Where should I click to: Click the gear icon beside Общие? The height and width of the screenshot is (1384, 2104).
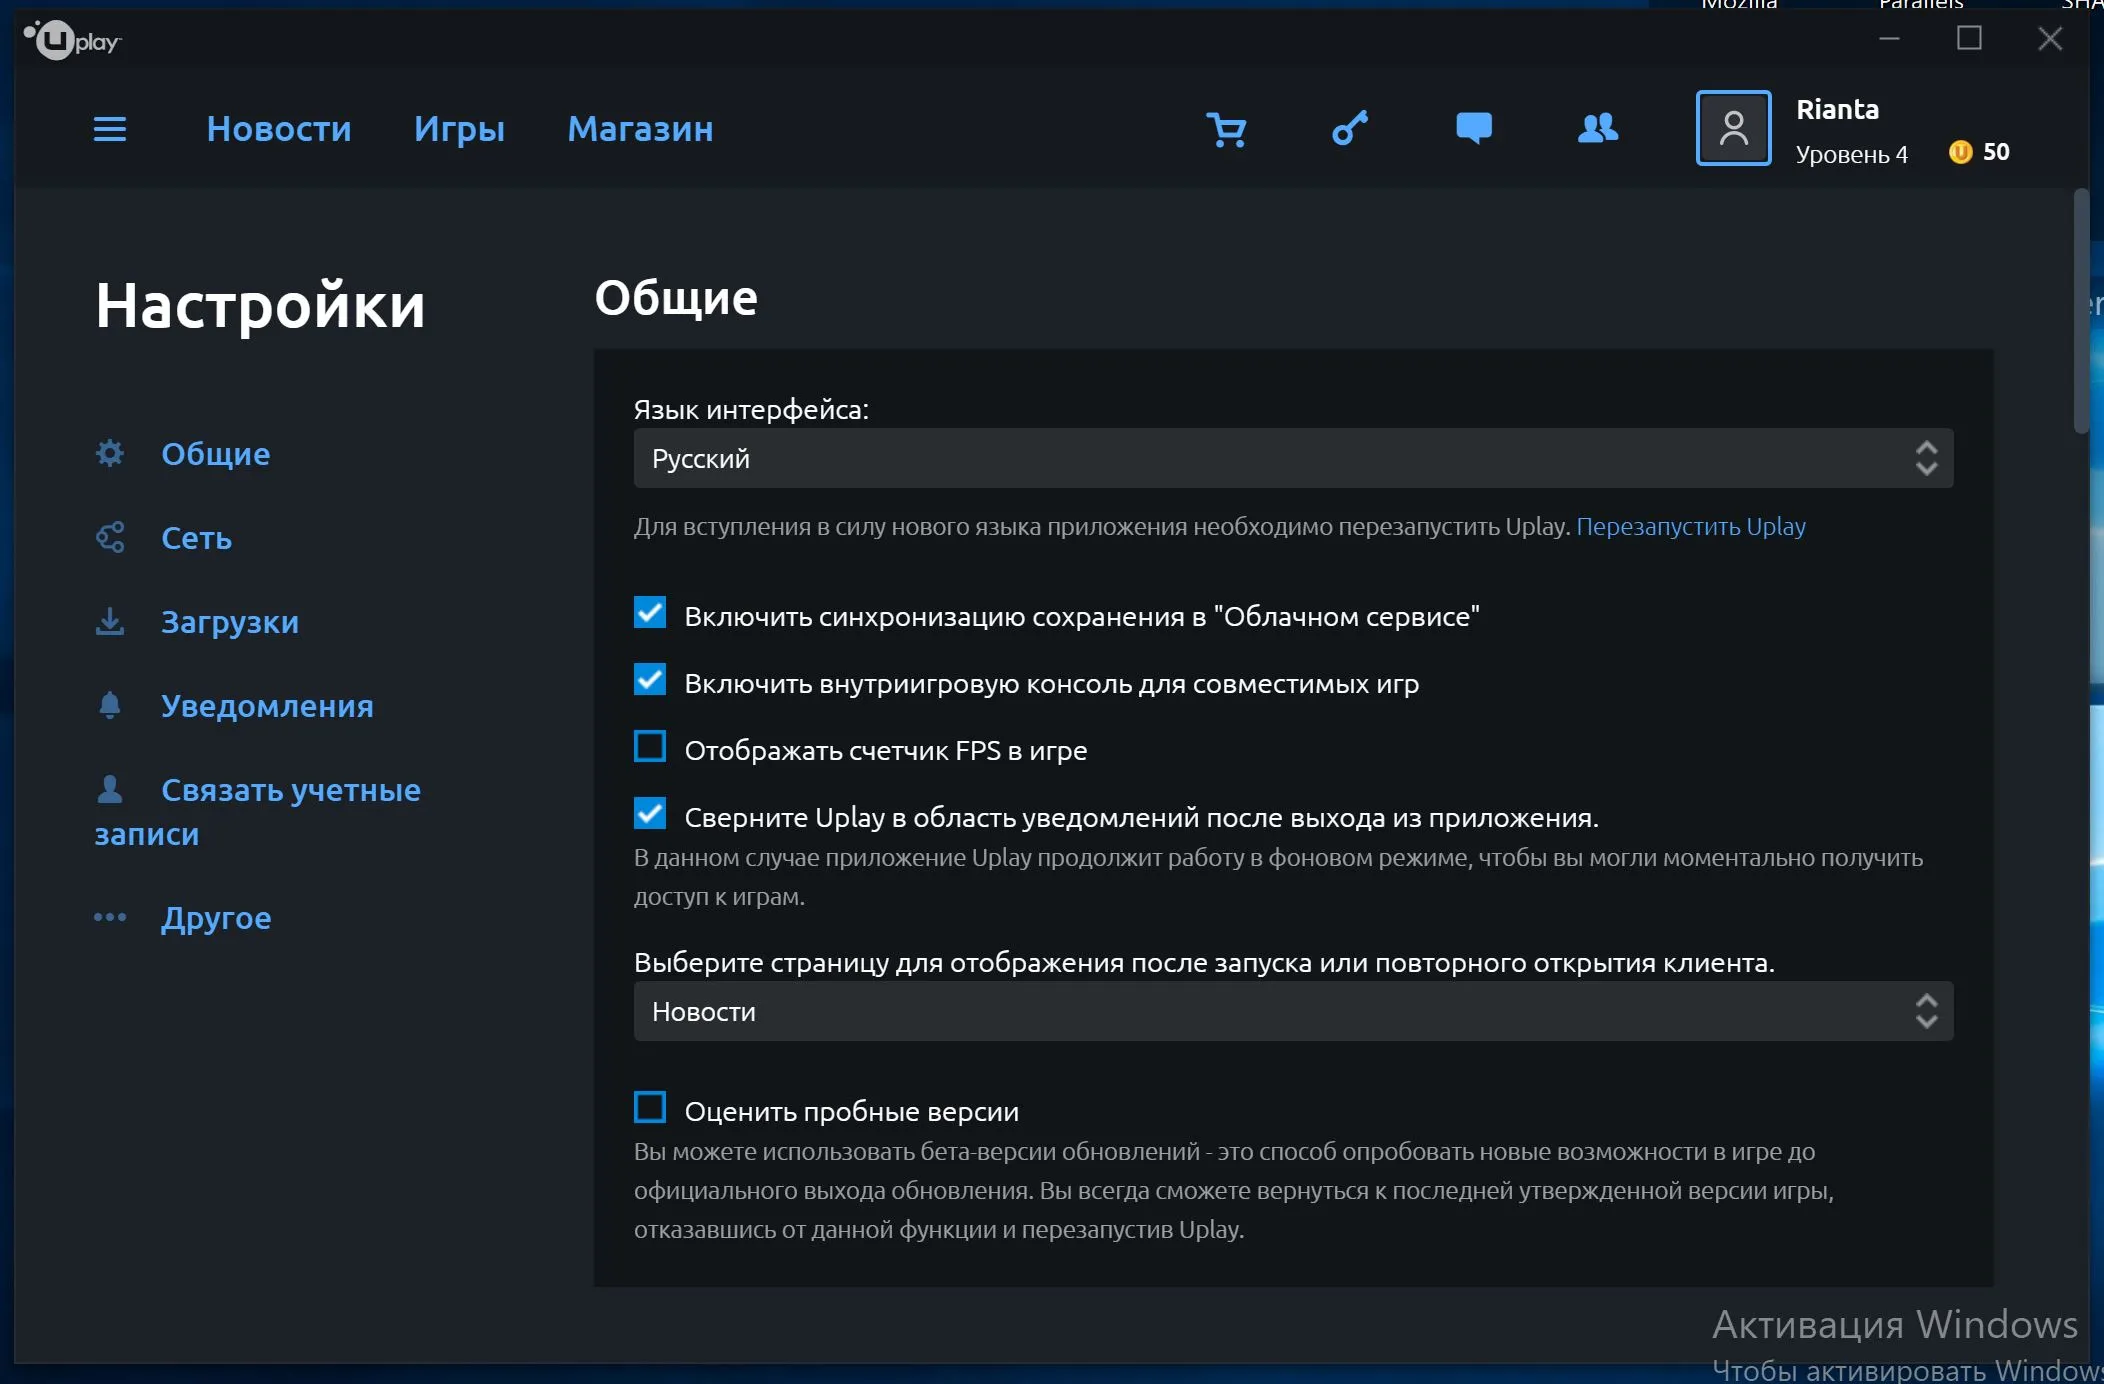110,453
